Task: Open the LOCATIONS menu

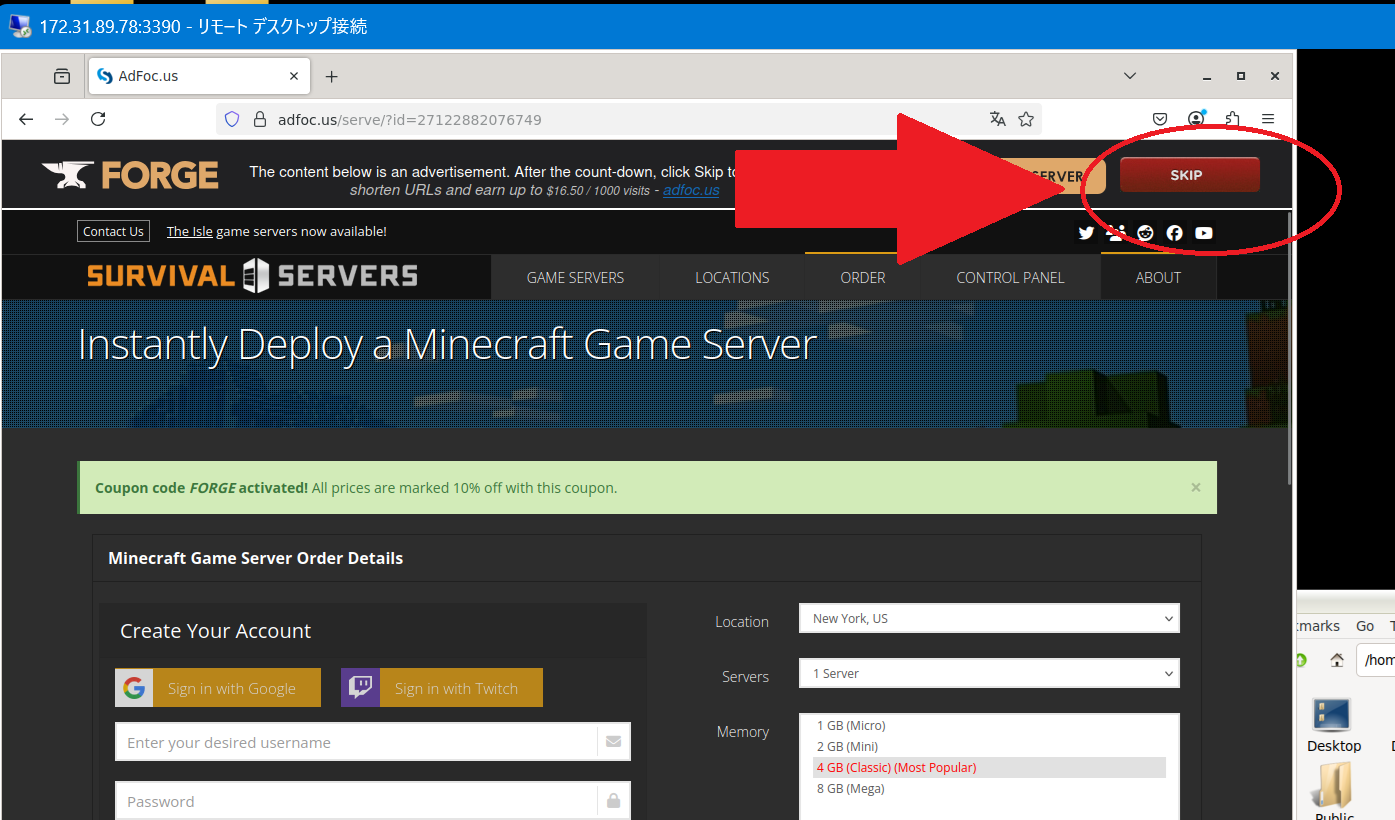Action: click(732, 278)
